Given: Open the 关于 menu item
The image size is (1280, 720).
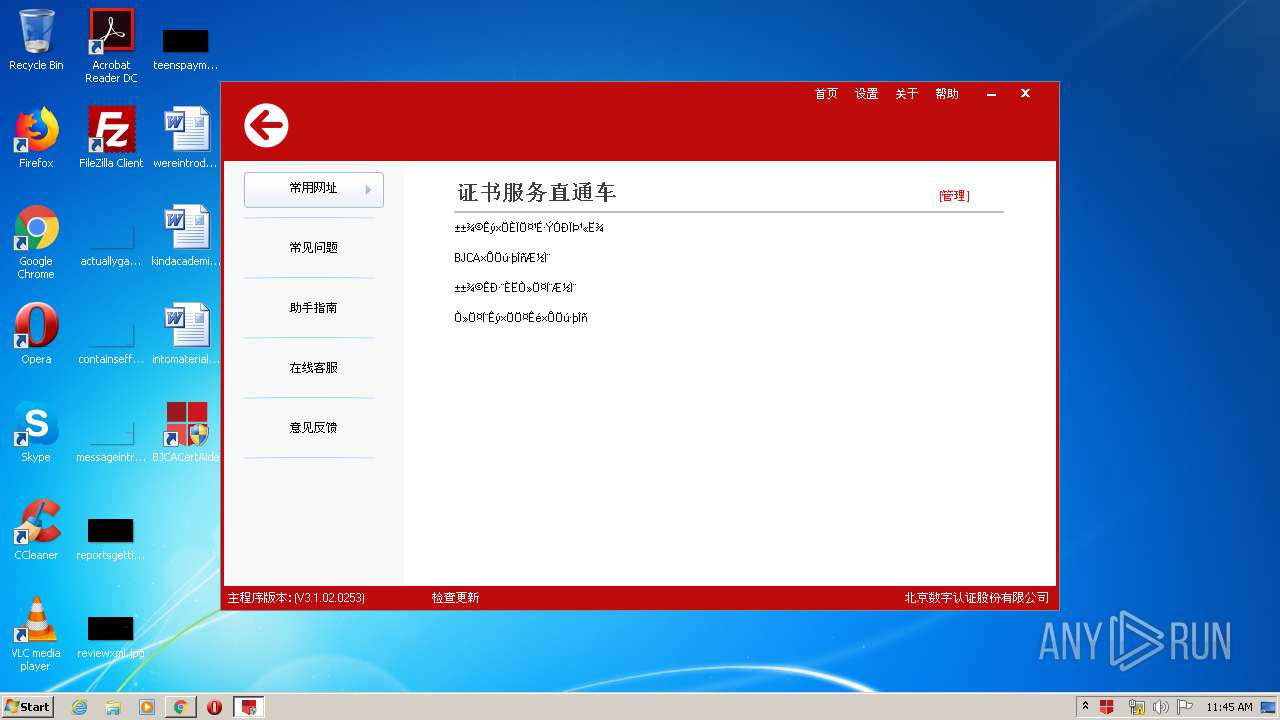Looking at the screenshot, I should tap(906, 94).
